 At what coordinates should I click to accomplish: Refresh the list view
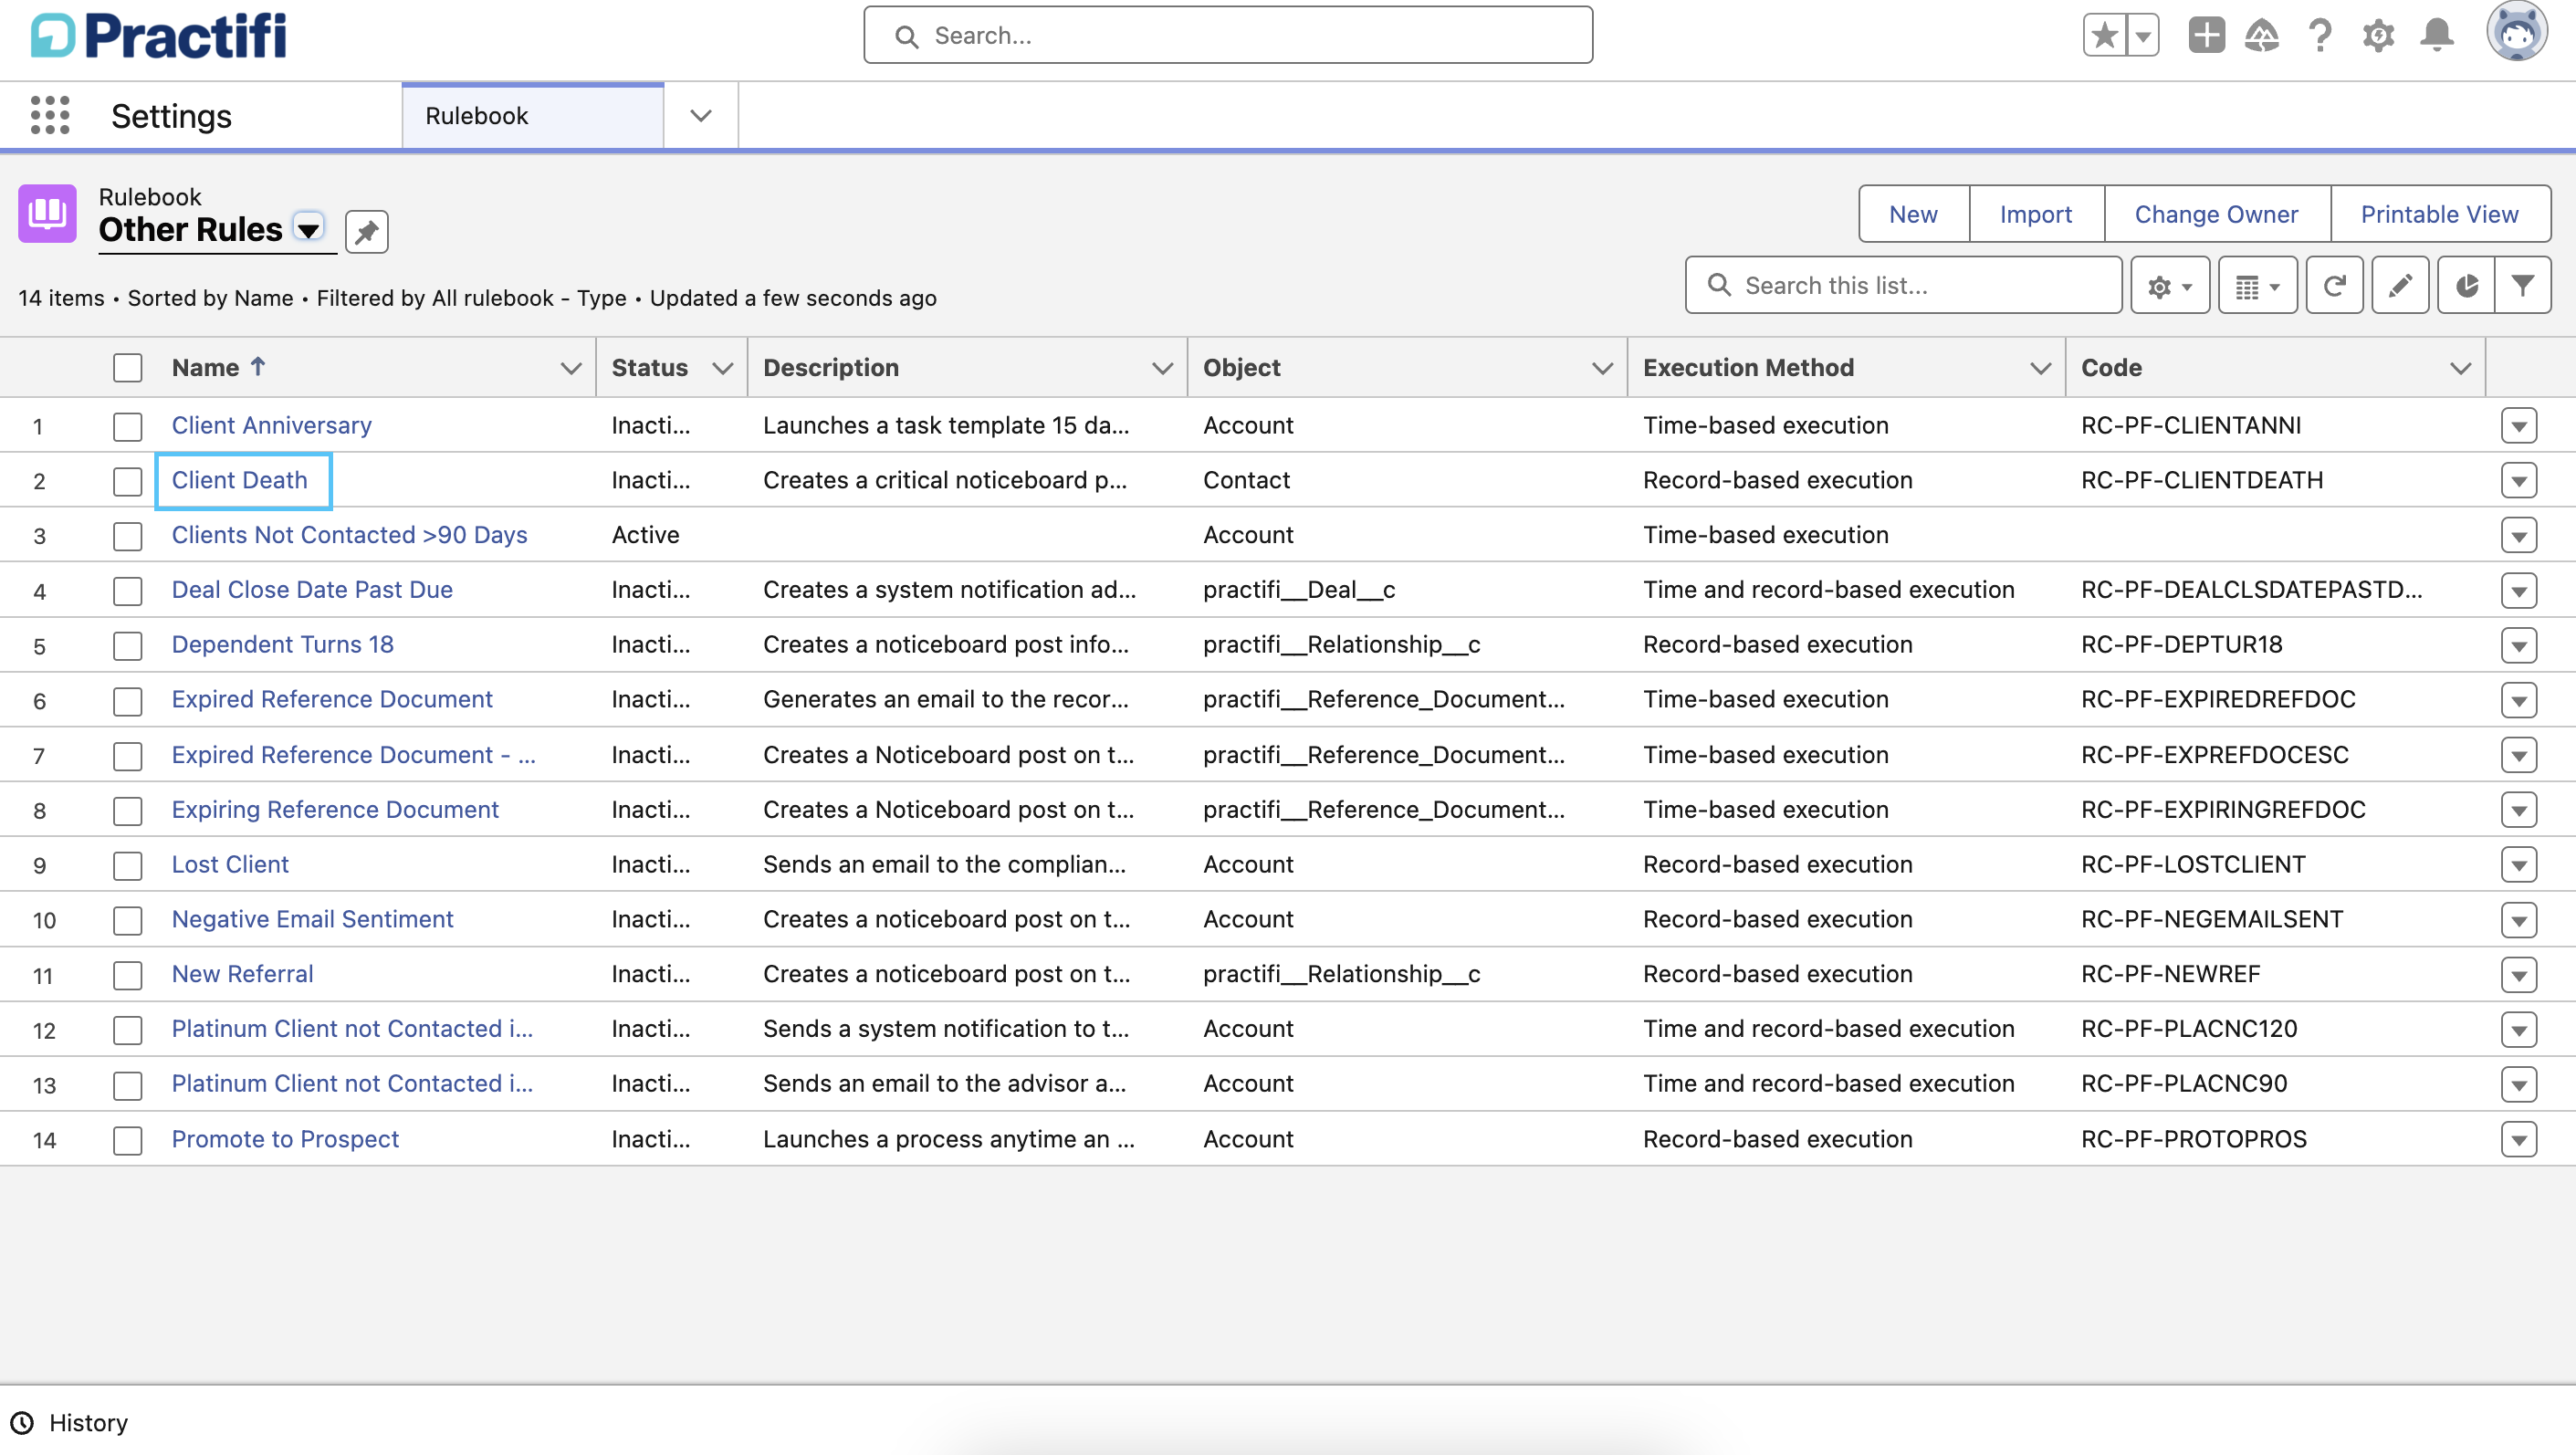pos(2334,286)
